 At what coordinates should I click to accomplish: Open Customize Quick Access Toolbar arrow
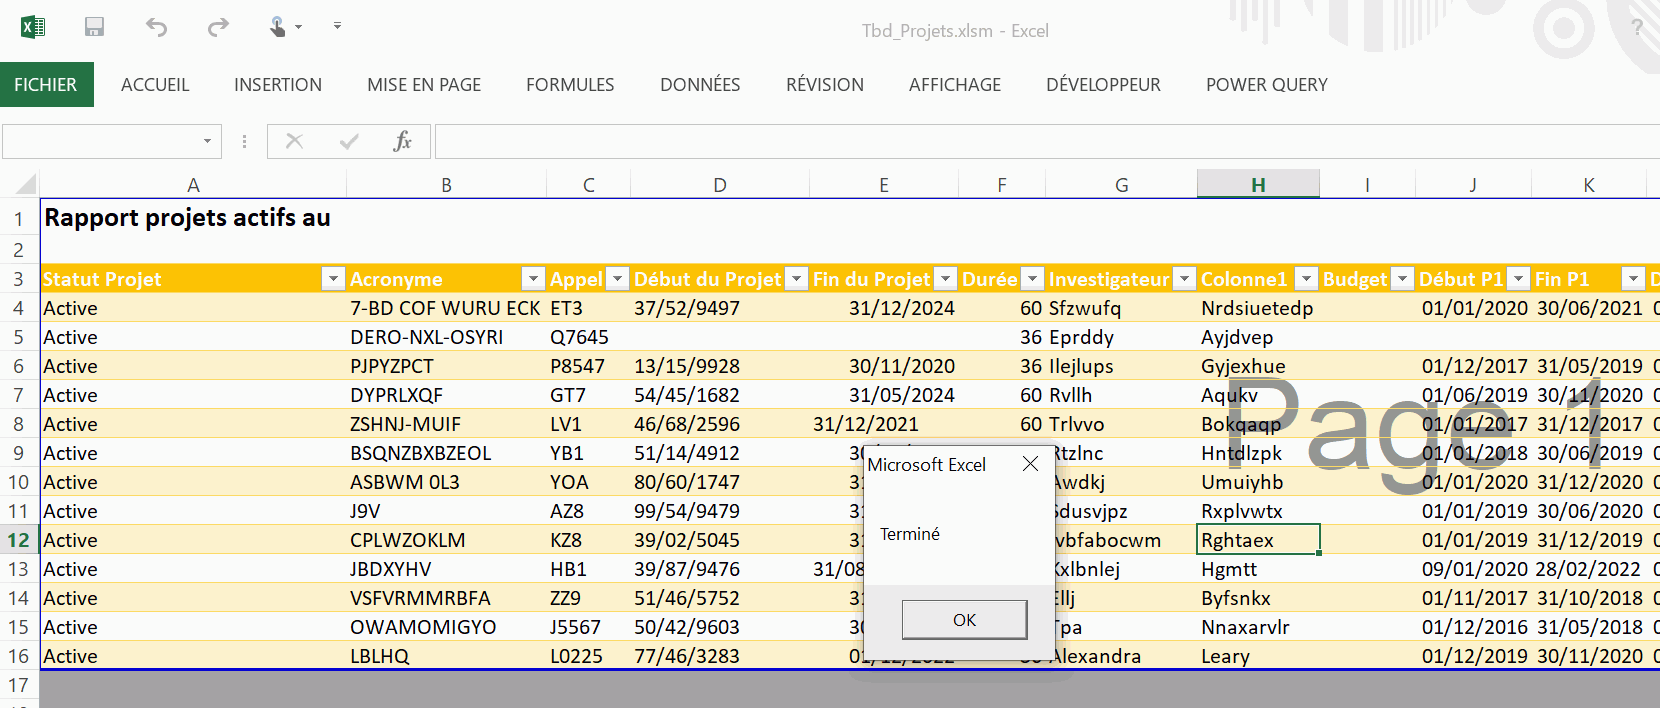pos(337,26)
